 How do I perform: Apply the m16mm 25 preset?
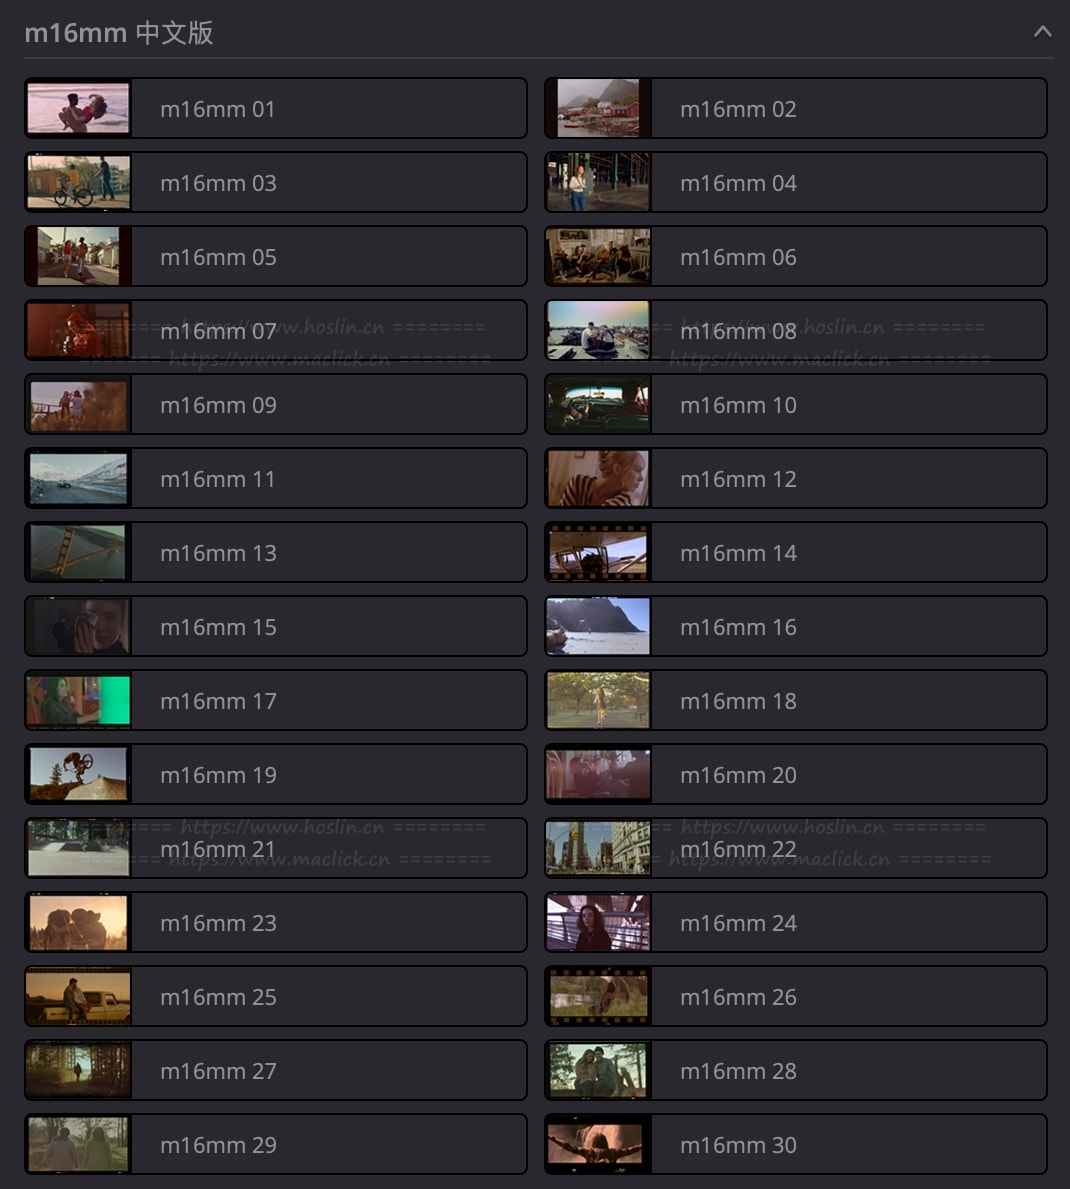tap(276, 996)
